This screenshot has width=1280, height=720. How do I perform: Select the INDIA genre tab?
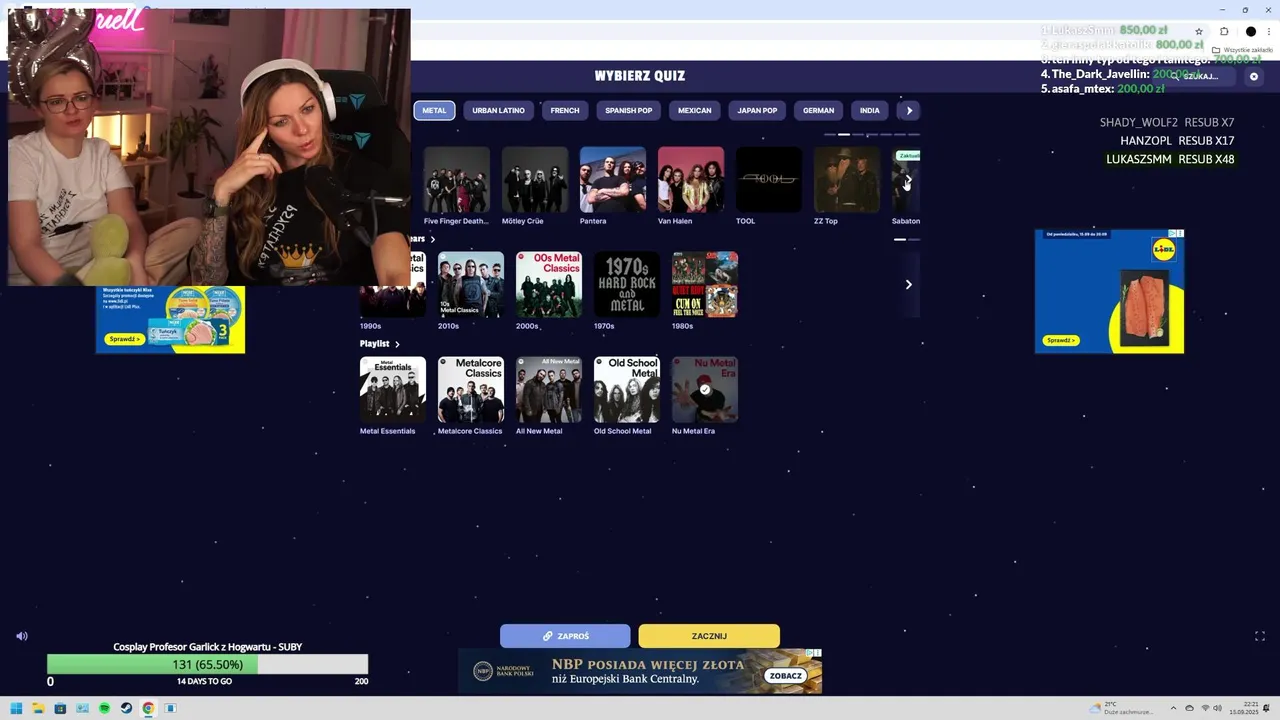[x=870, y=110]
